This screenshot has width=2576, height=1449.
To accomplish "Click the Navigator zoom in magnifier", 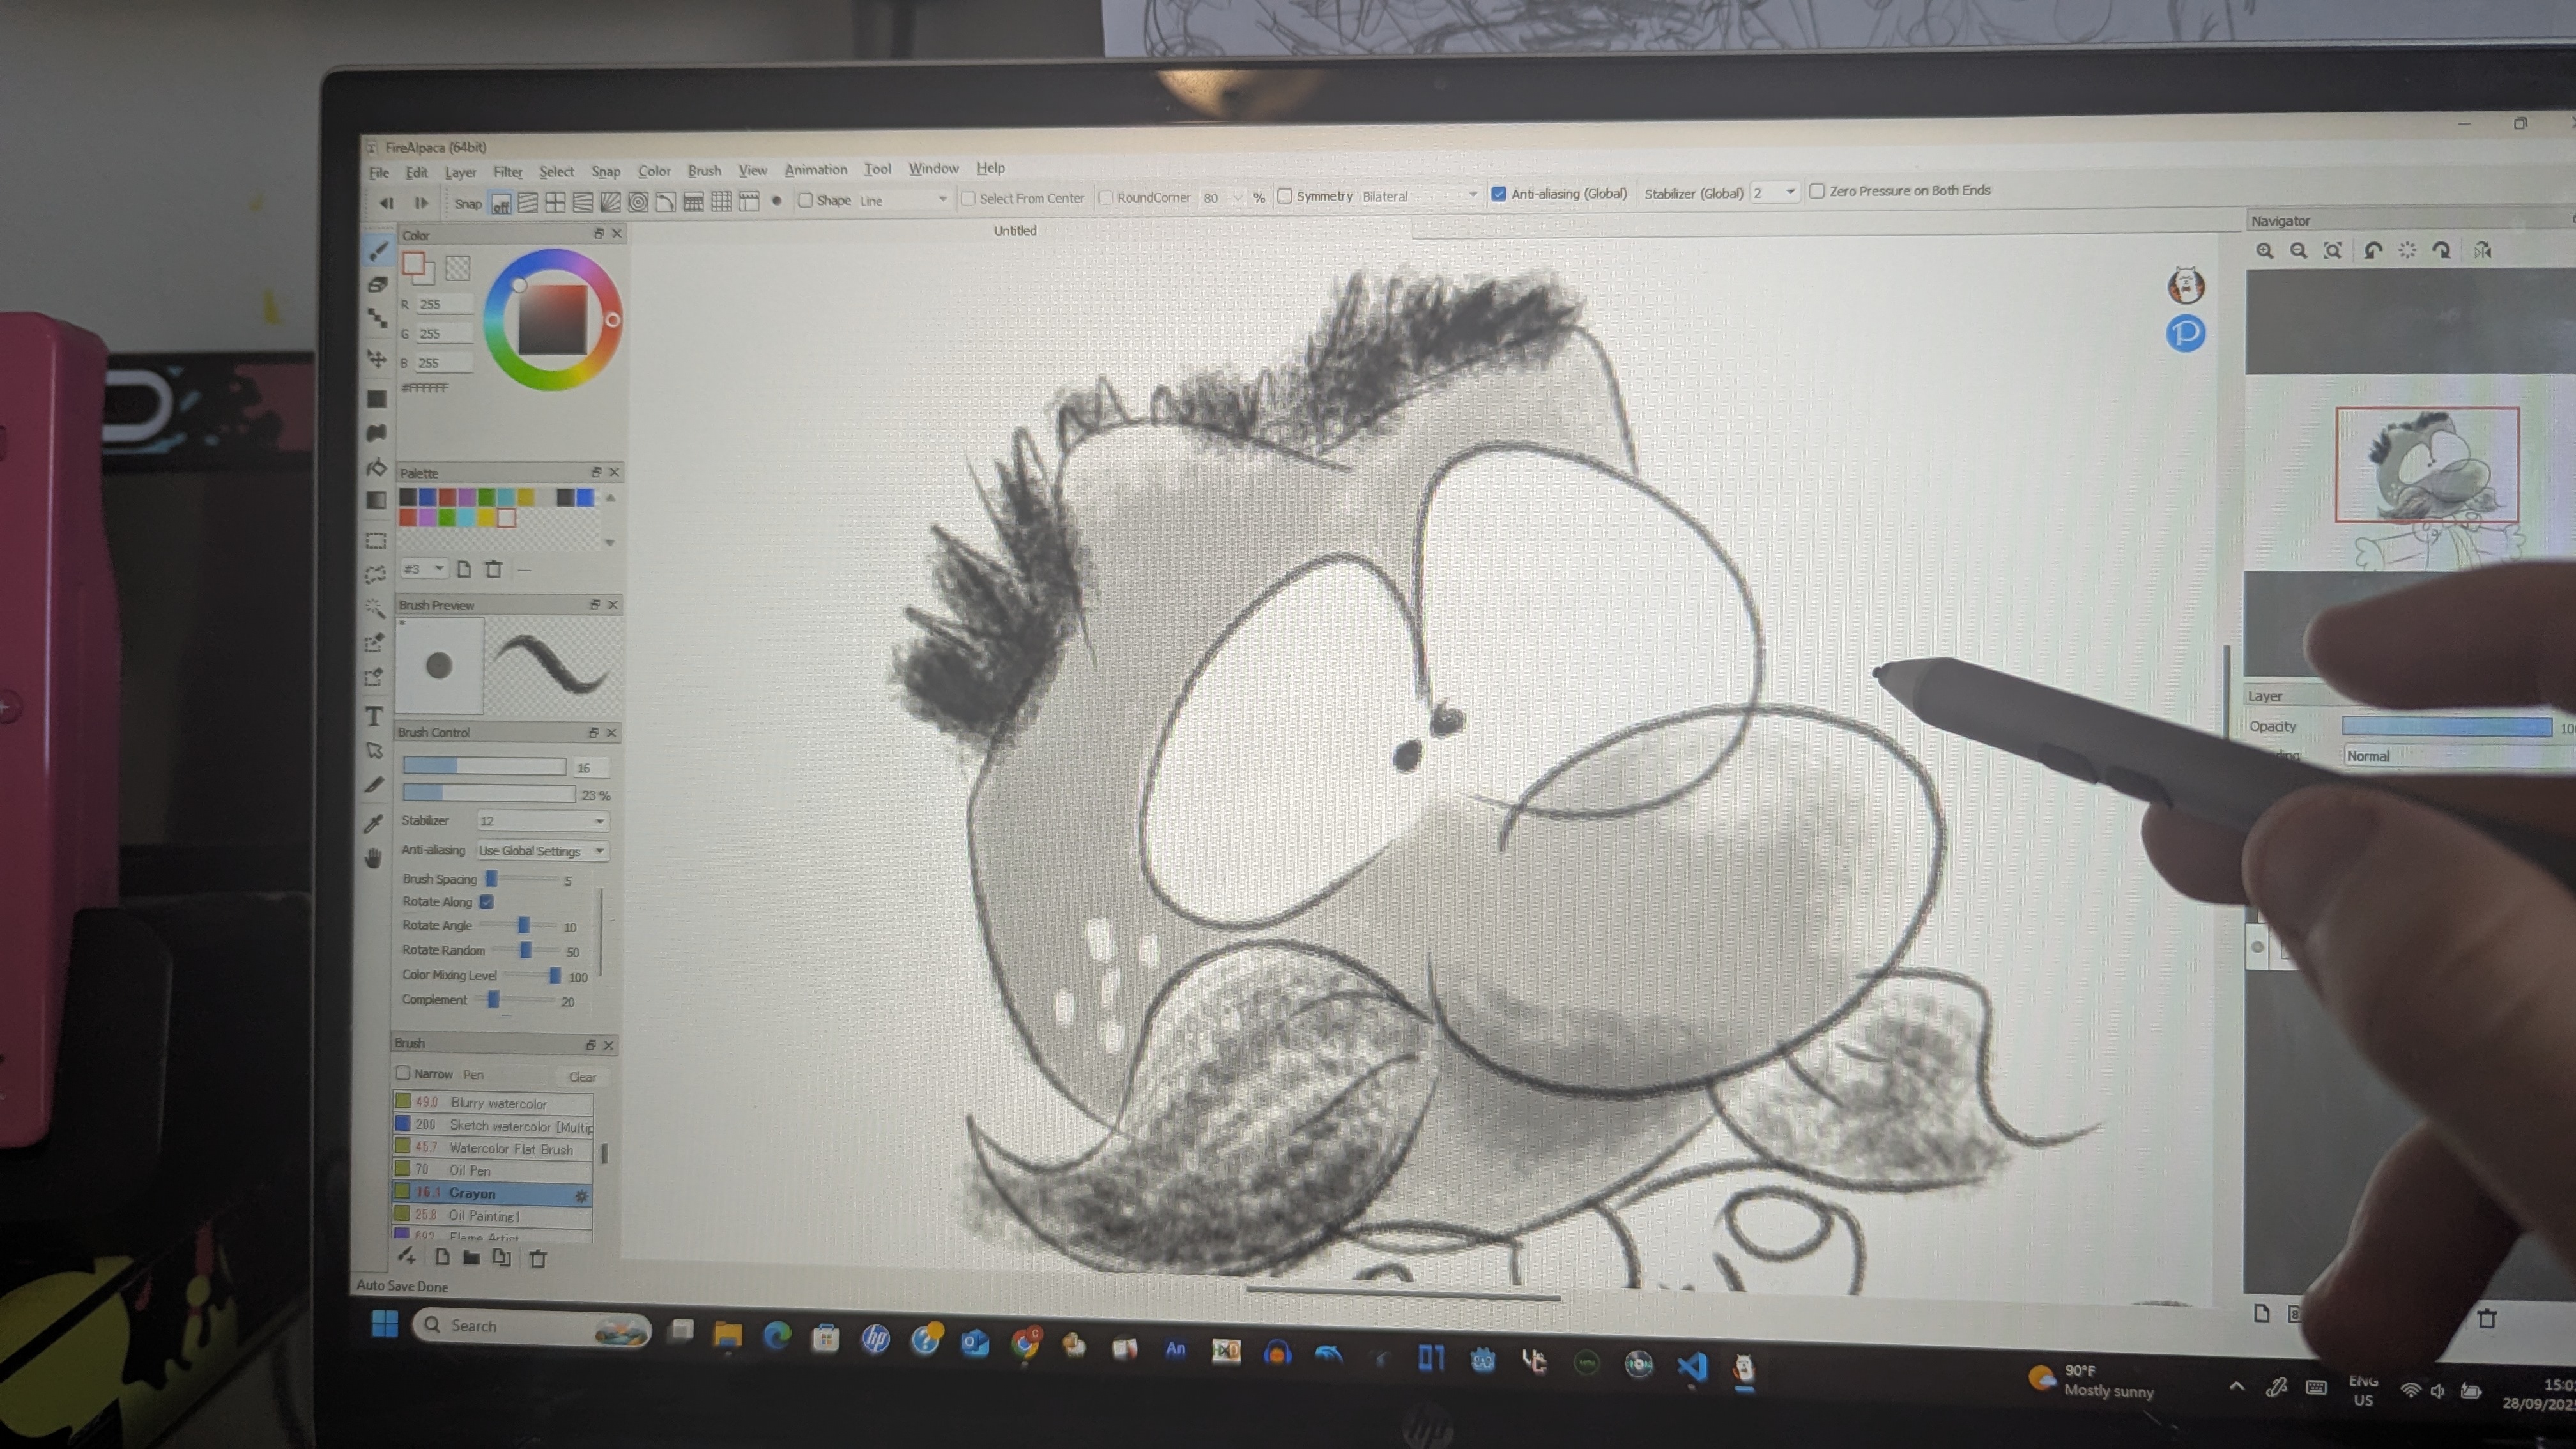I will [2265, 251].
